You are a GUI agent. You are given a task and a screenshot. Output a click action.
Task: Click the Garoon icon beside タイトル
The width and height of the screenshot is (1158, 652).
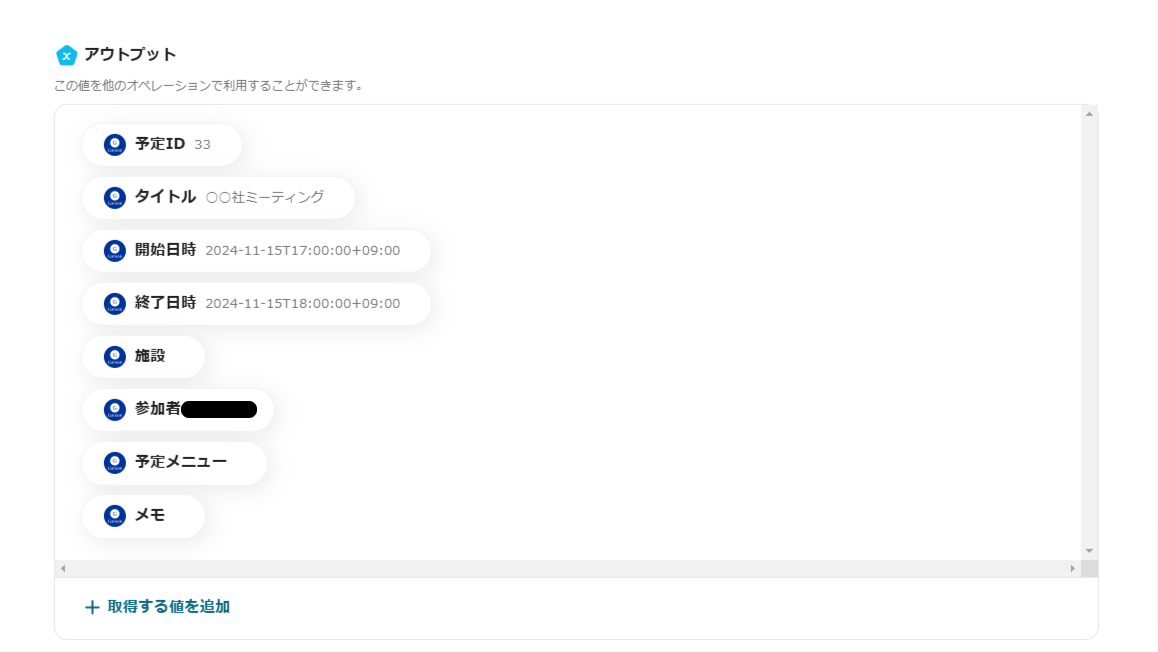coord(114,198)
